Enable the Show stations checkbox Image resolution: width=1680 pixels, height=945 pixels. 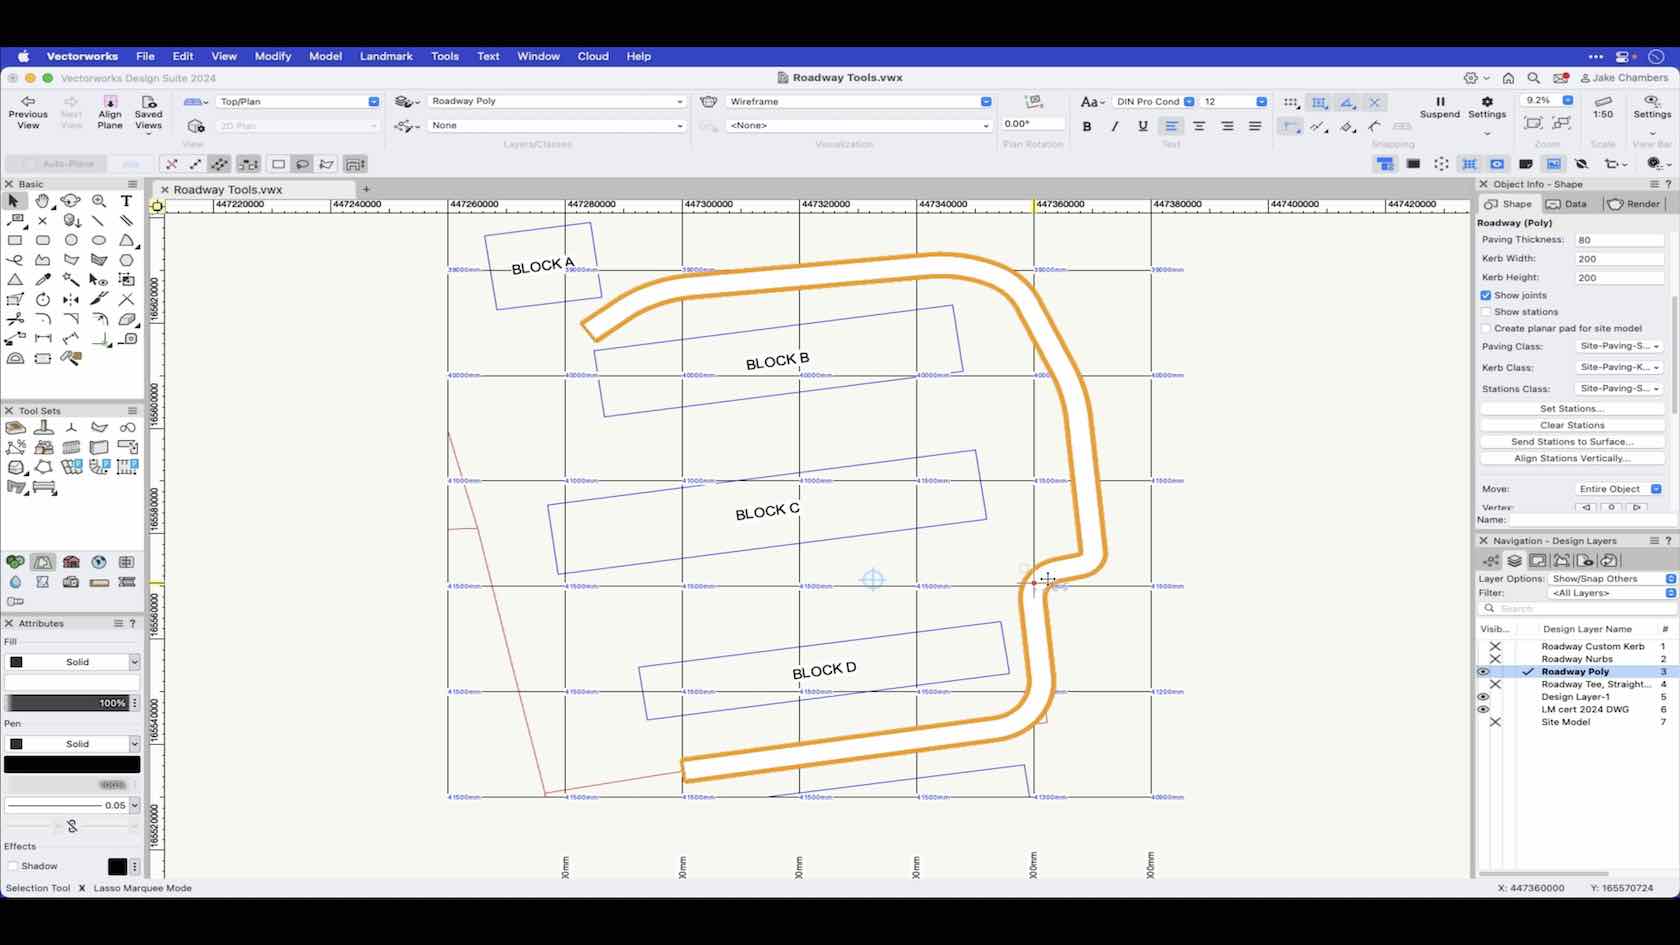1486,311
